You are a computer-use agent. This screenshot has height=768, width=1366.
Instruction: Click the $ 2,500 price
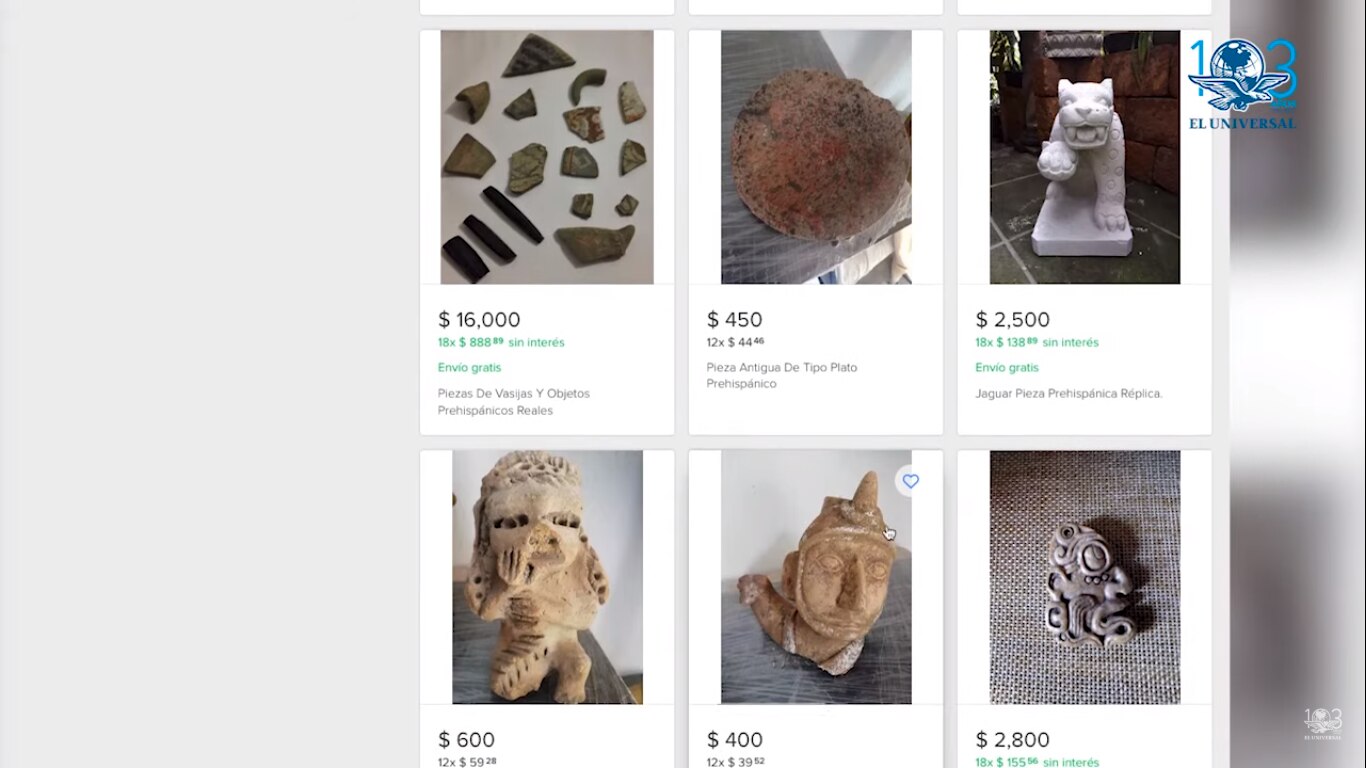(1012, 320)
